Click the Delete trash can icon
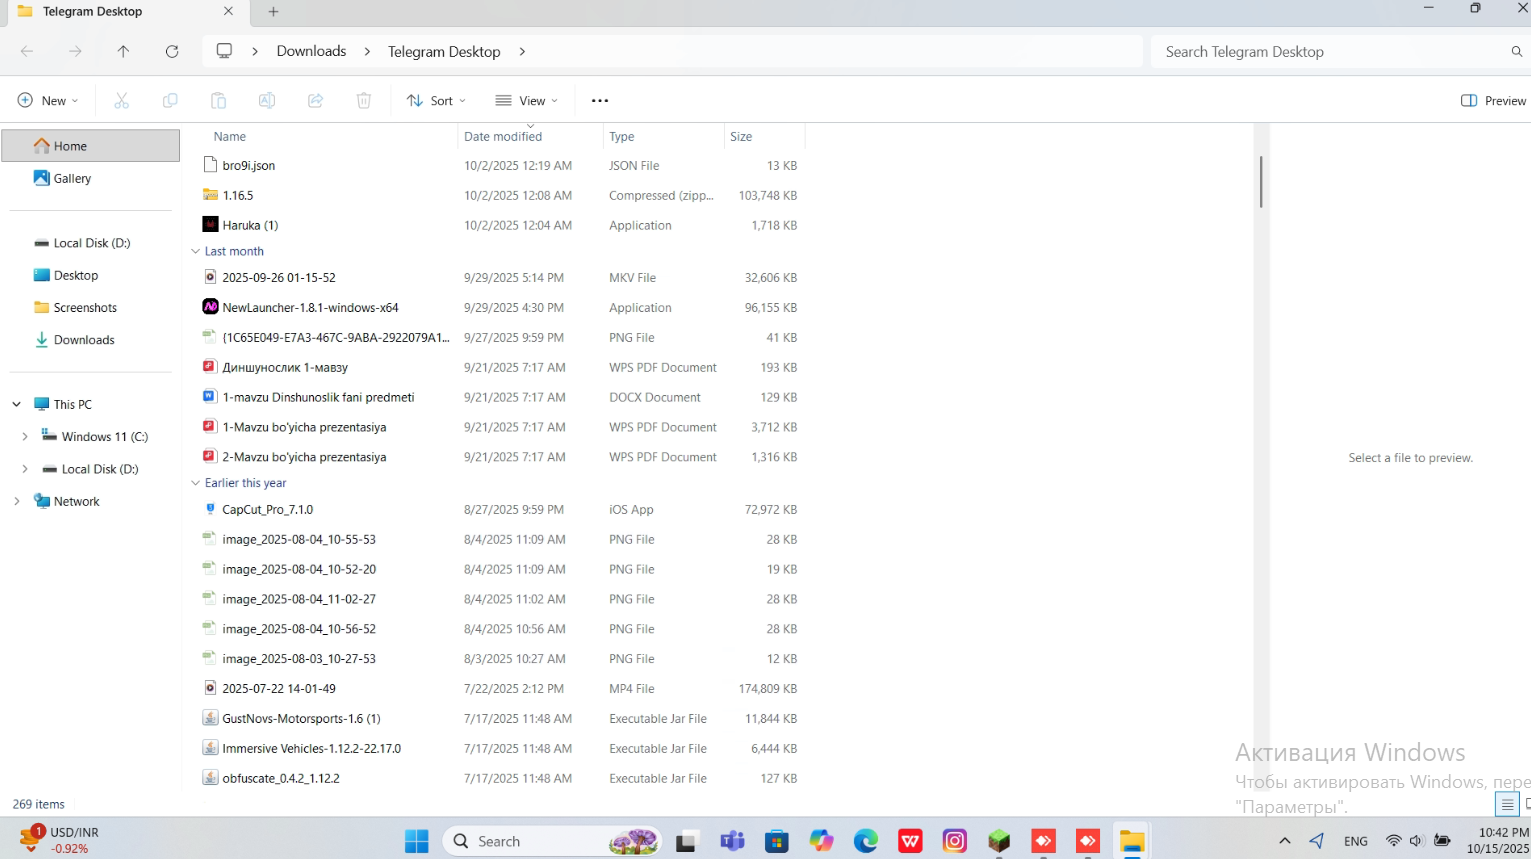The image size is (1531, 859). (x=364, y=100)
